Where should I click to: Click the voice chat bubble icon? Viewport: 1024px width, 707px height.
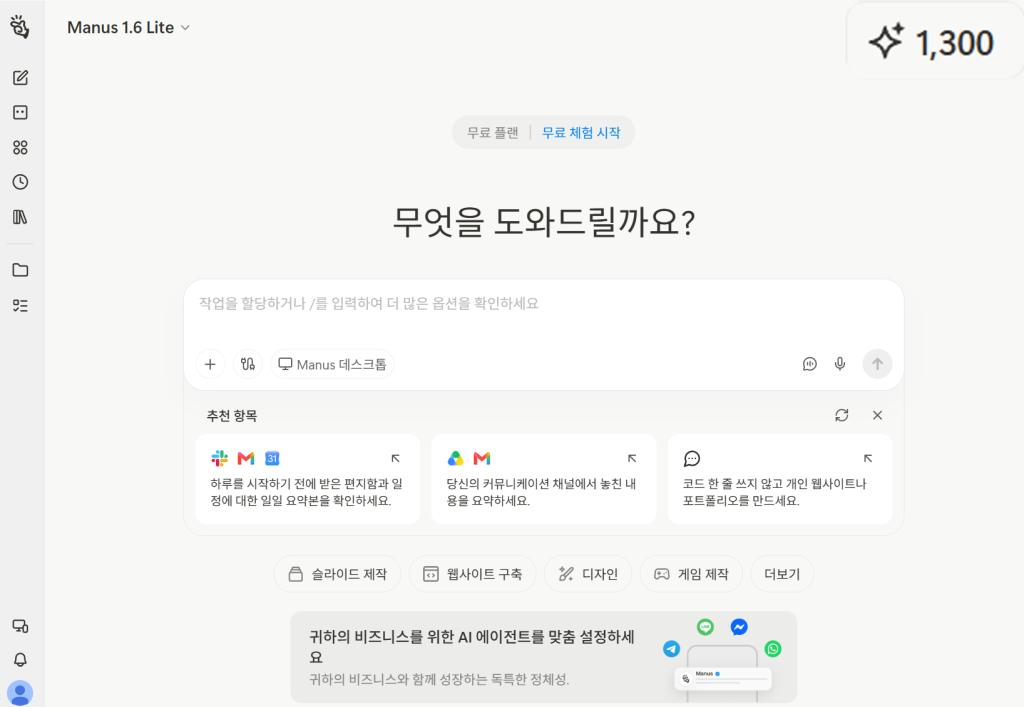[x=810, y=364]
